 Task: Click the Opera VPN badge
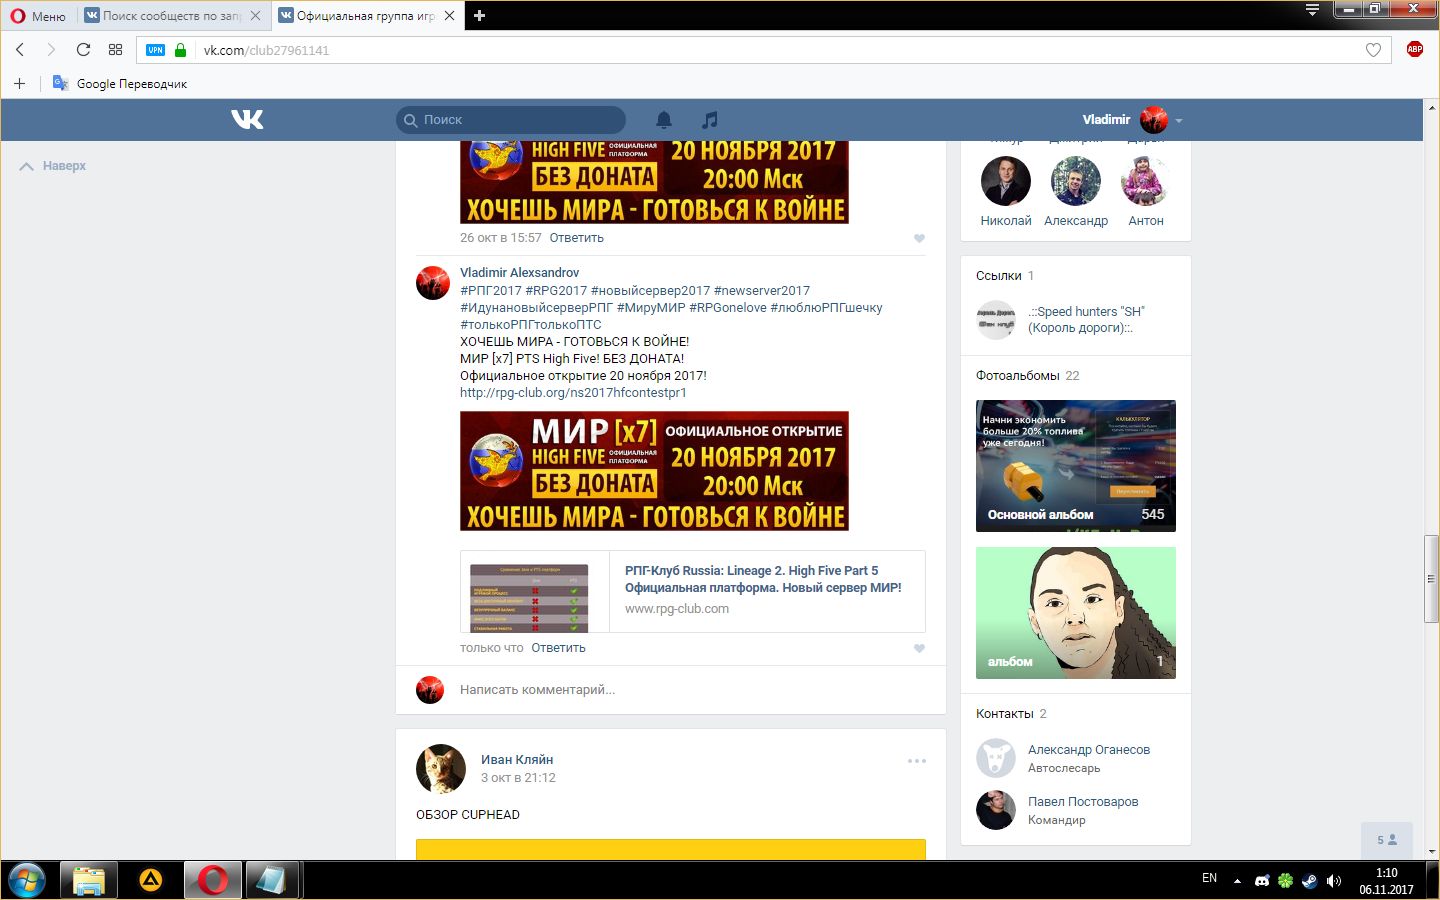point(155,50)
